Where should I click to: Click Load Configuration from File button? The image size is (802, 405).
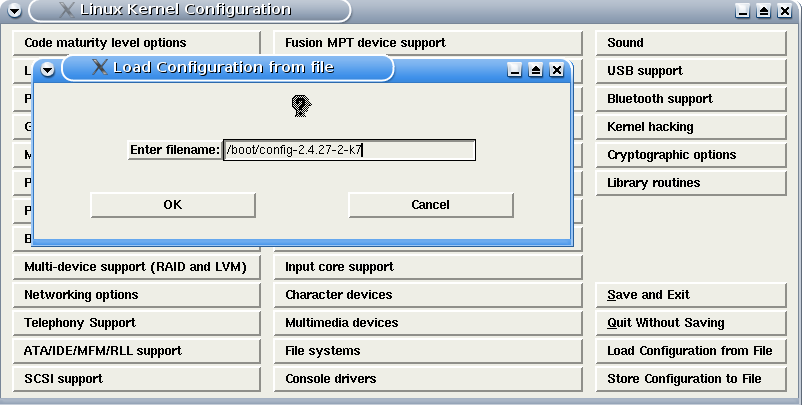pyautogui.click(x=691, y=351)
